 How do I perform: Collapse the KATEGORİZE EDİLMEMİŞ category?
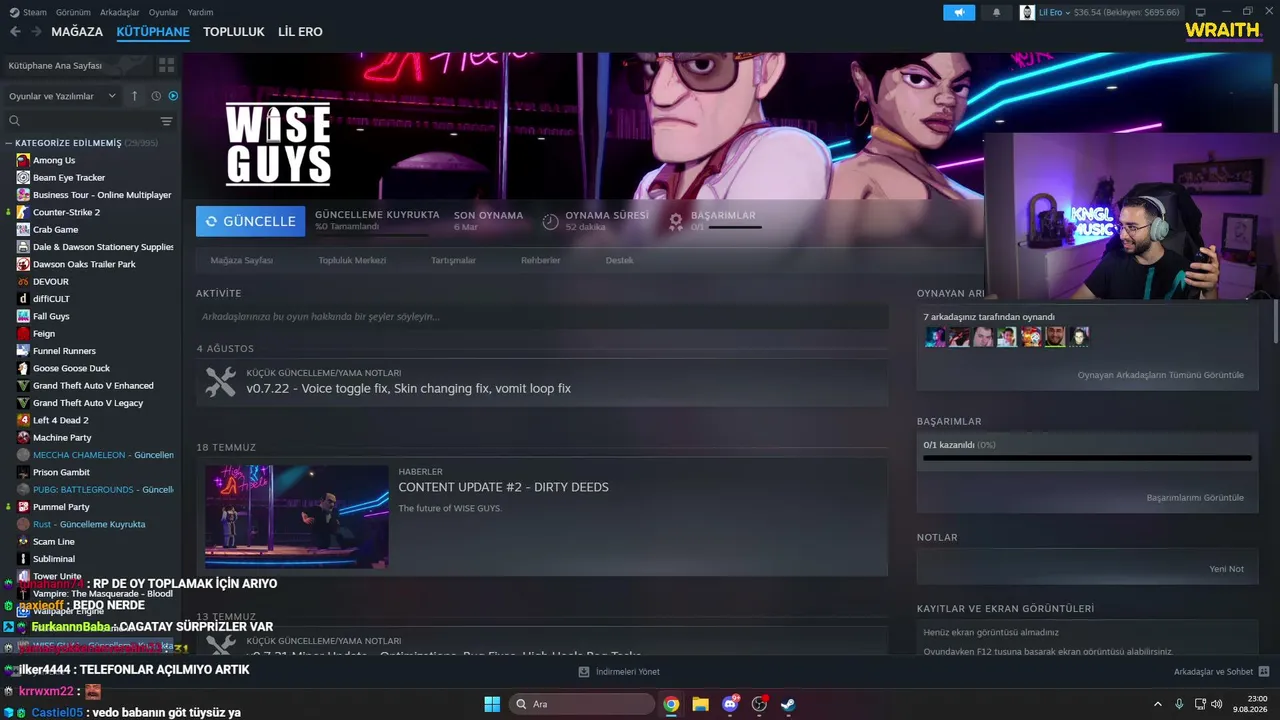9,143
